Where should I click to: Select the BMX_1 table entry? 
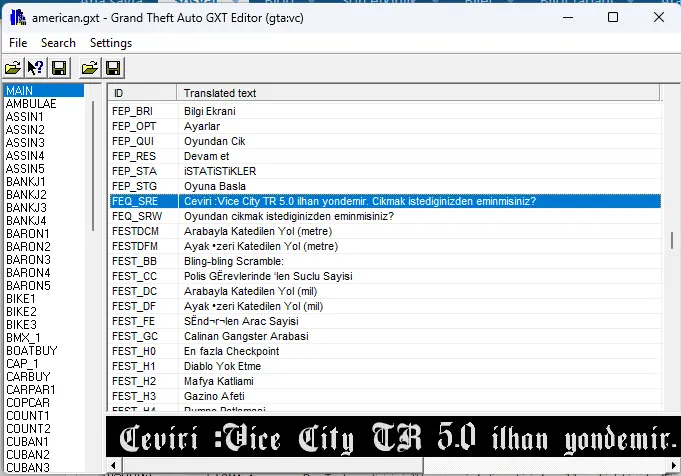coord(23,337)
